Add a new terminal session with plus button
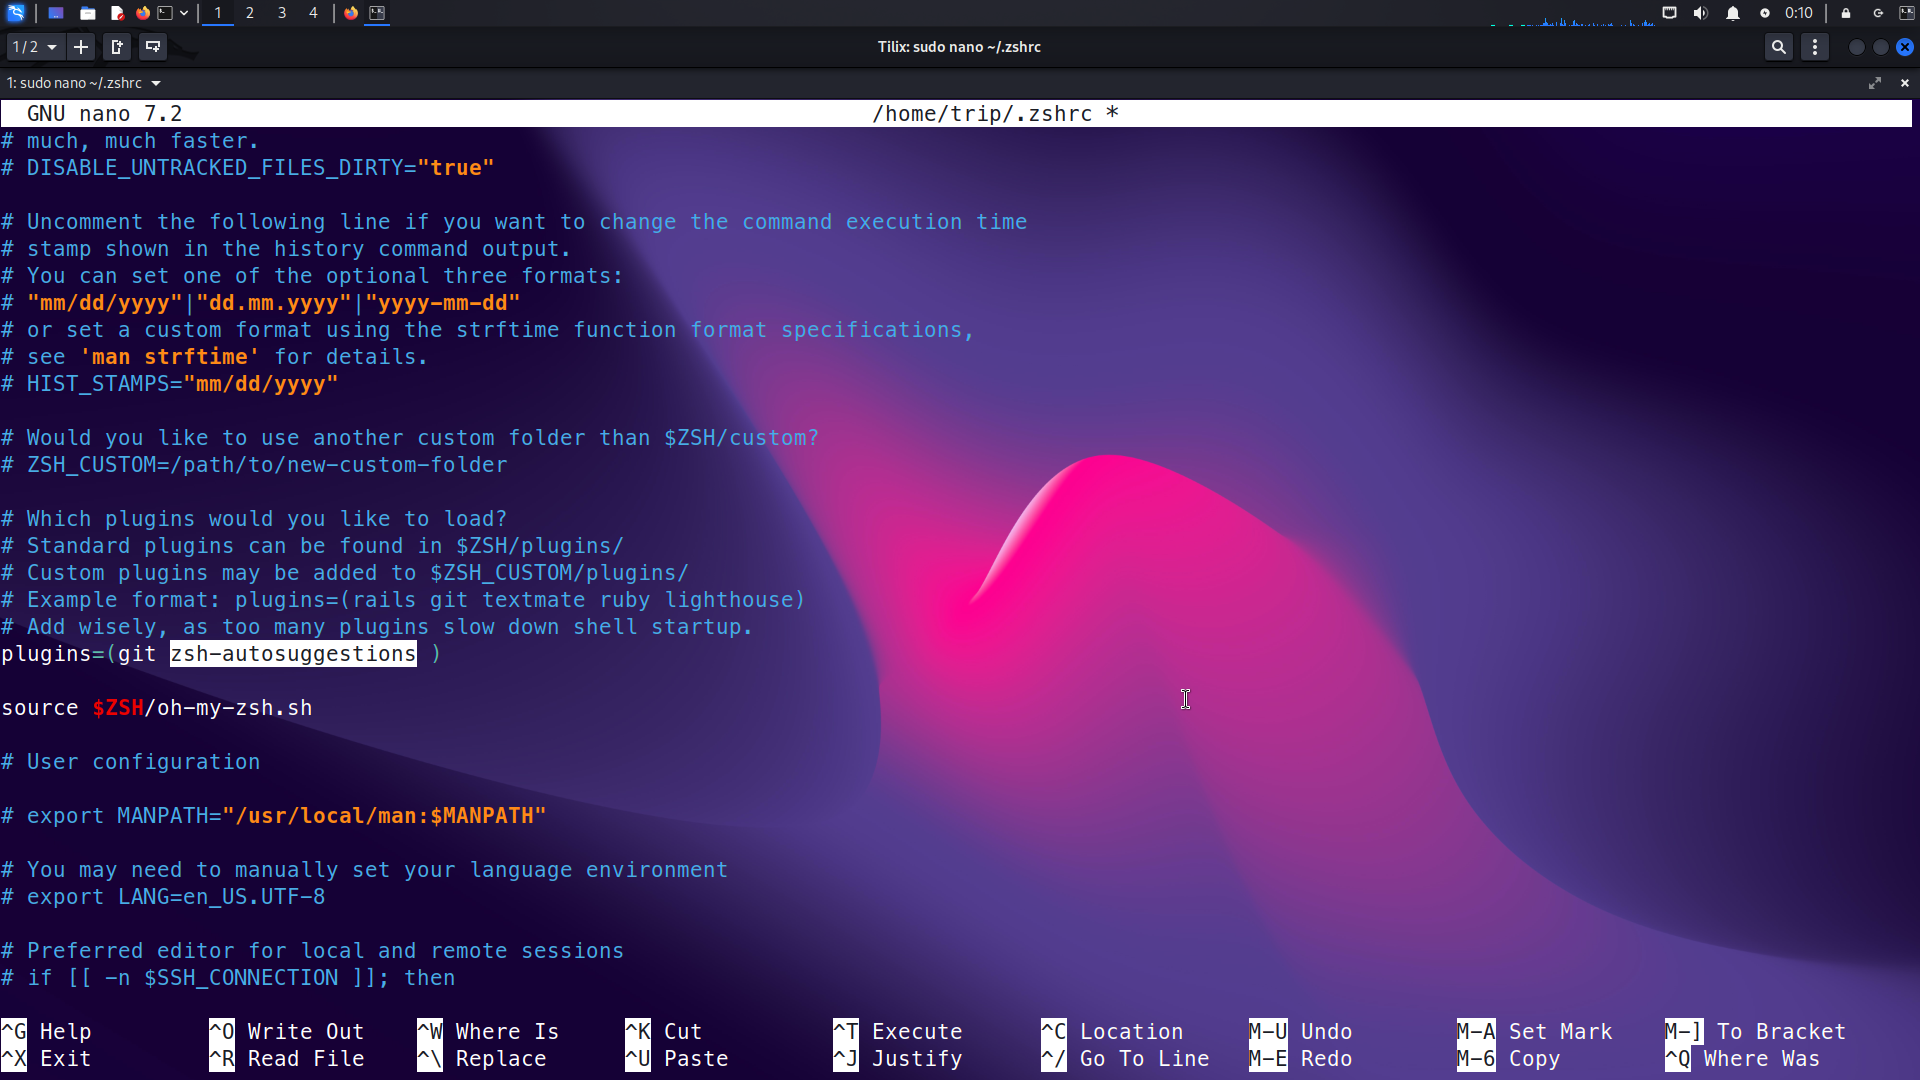 (x=81, y=47)
